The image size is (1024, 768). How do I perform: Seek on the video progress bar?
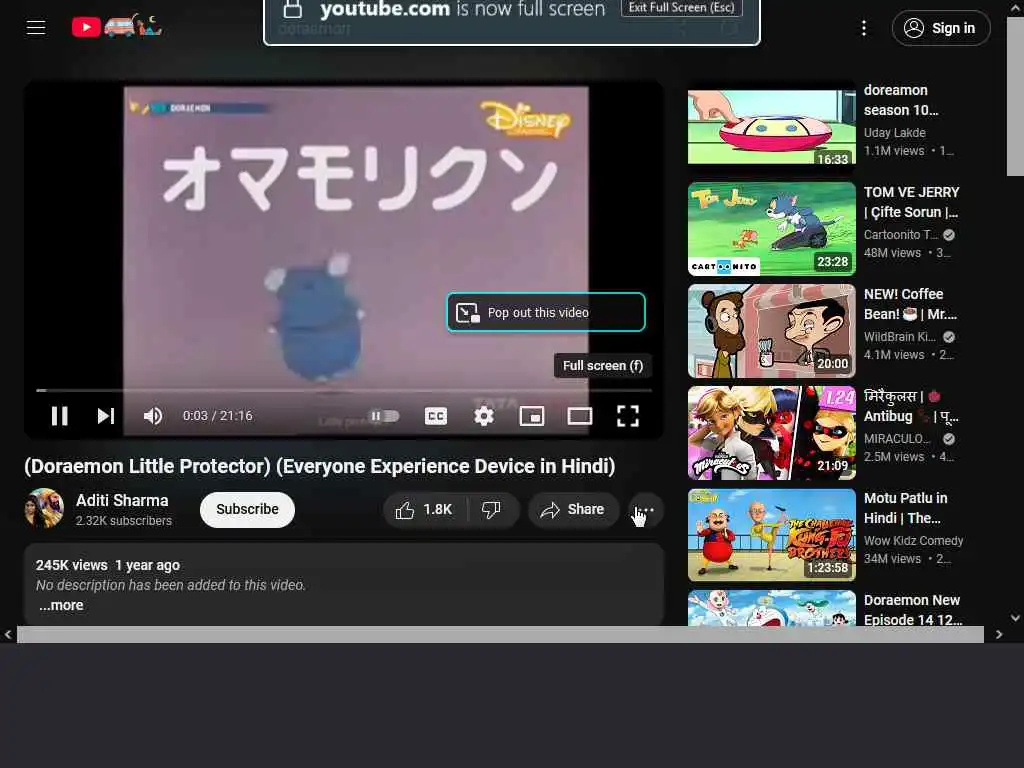click(x=344, y=391)
